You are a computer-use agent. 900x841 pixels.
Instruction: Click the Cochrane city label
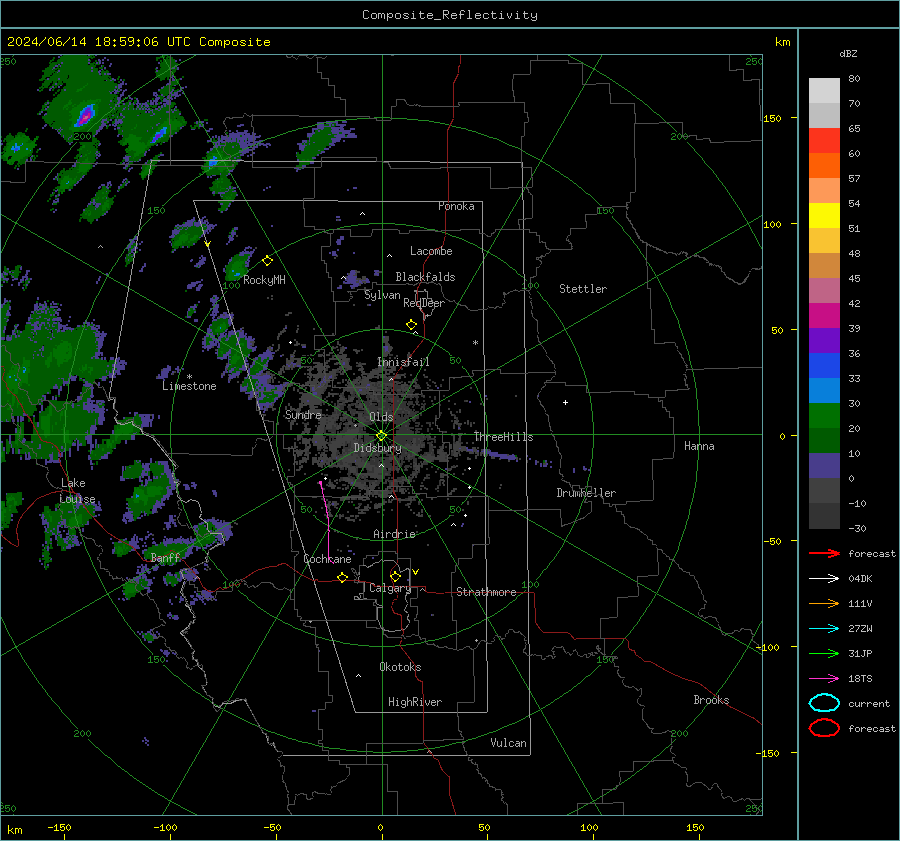pyautogui.click(x=327, y=559)
